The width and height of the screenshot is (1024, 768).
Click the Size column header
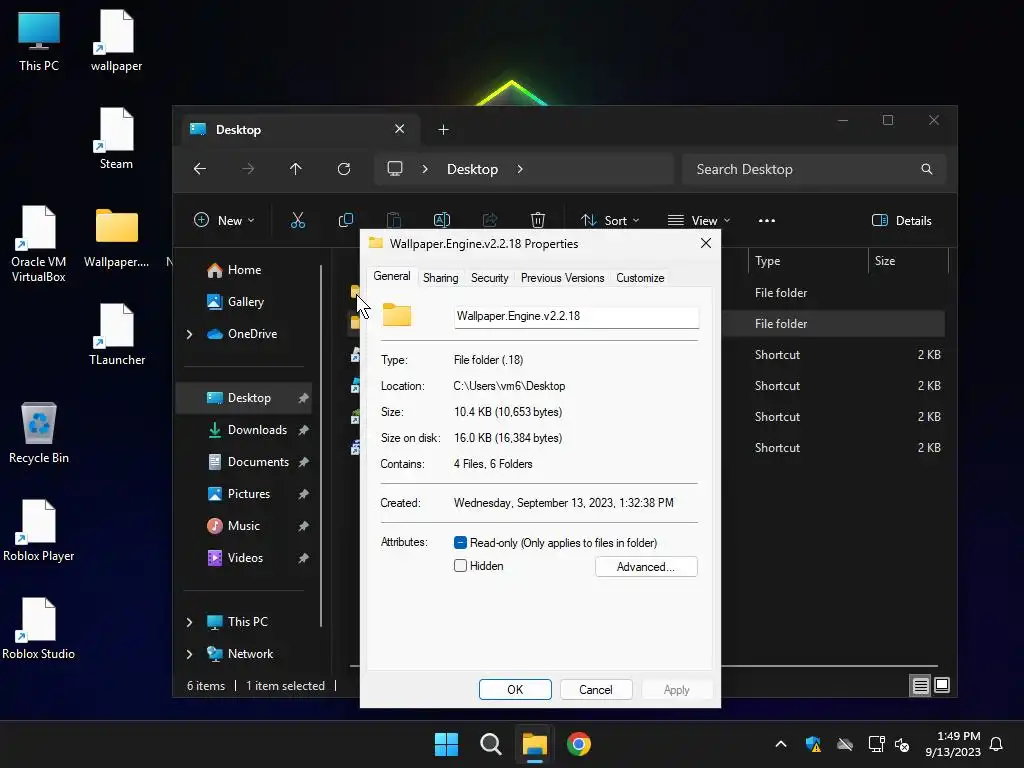click(908, 261)
